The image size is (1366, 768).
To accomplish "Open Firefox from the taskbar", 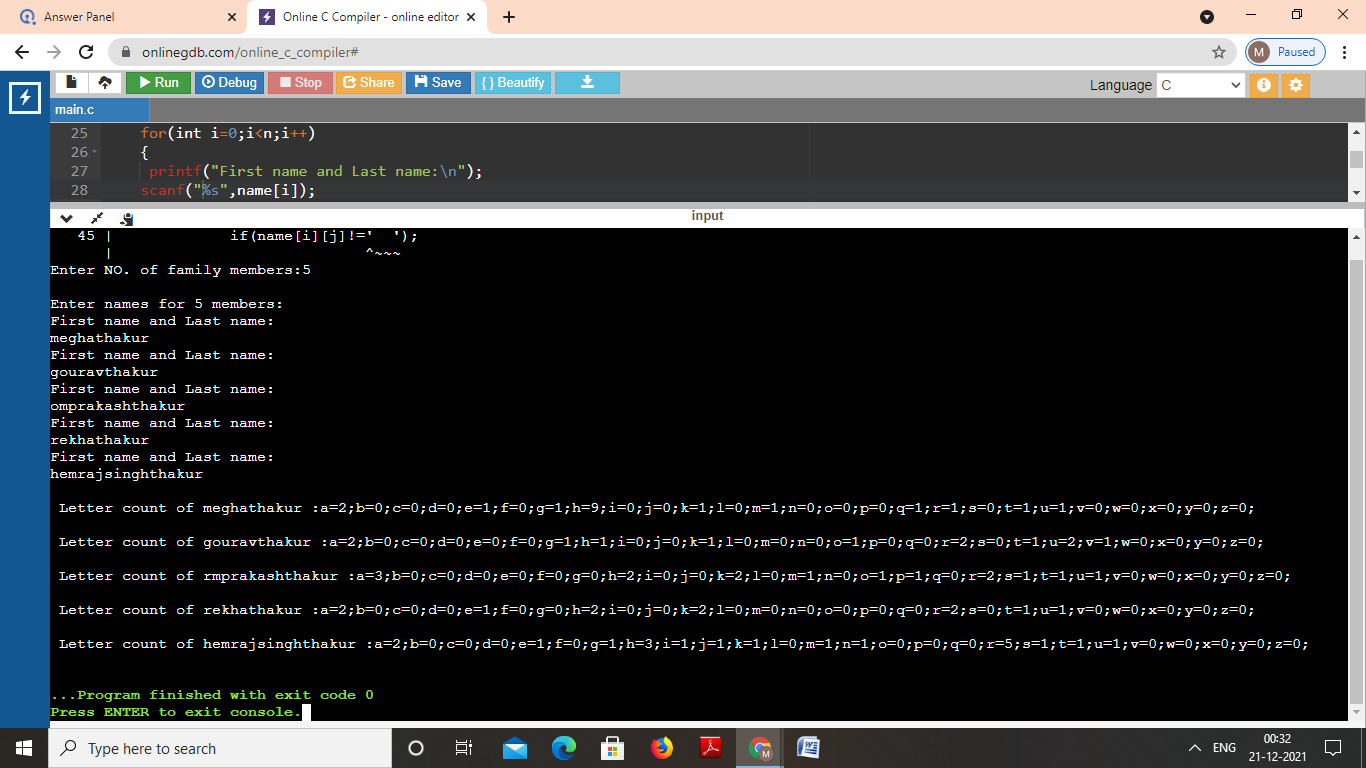I will coord(662,748).
